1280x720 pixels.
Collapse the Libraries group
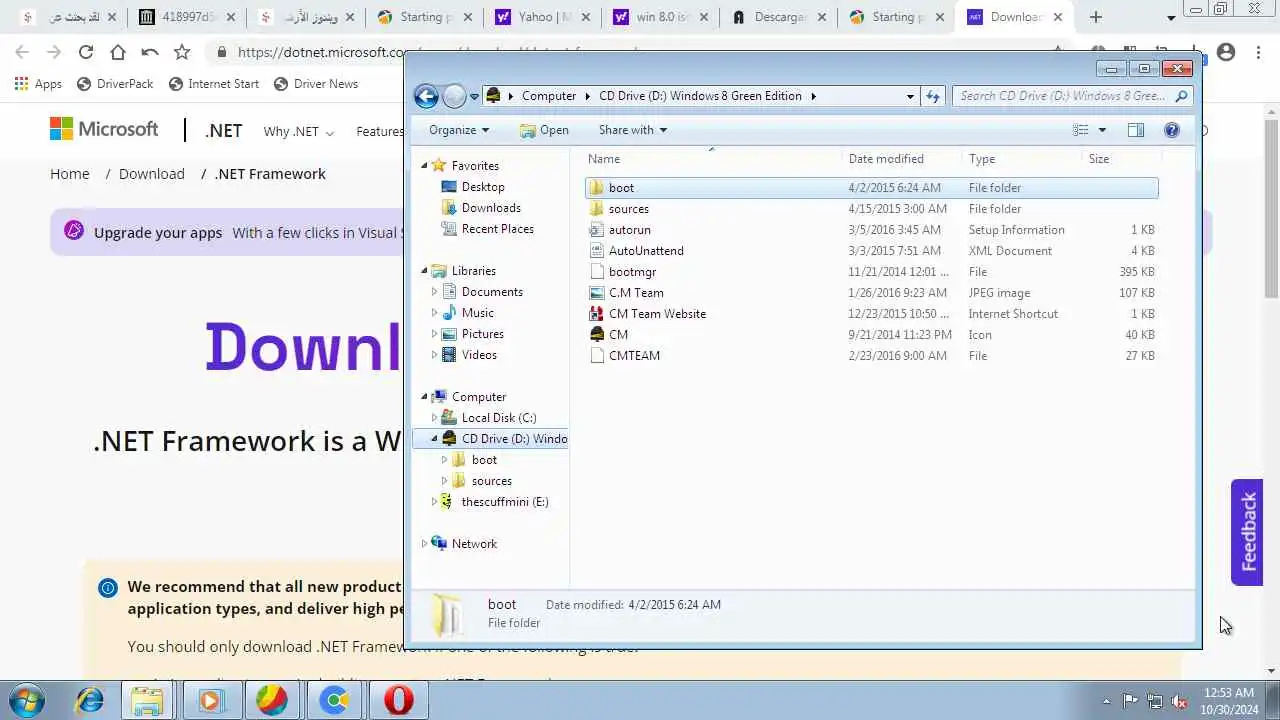pyautogui.click(x=424, y=271)
